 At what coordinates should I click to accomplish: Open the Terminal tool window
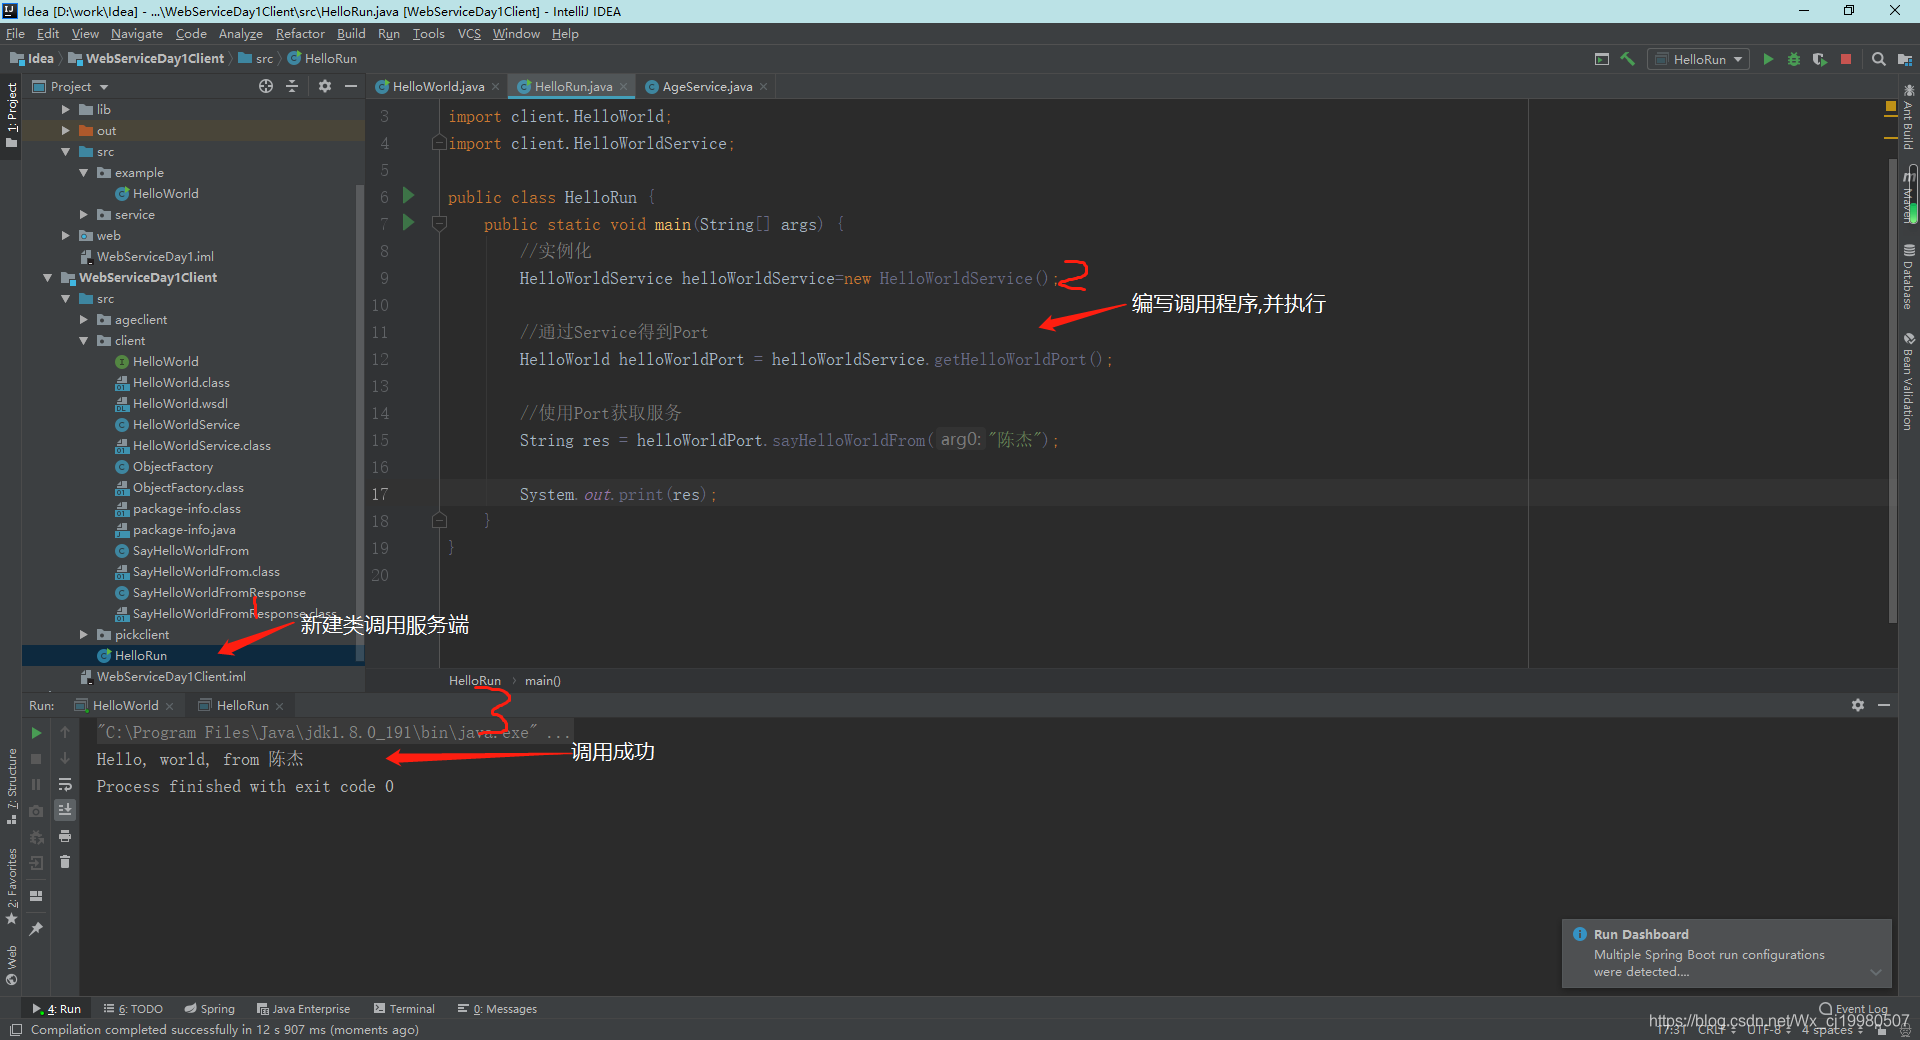(x=404, y=1009)
